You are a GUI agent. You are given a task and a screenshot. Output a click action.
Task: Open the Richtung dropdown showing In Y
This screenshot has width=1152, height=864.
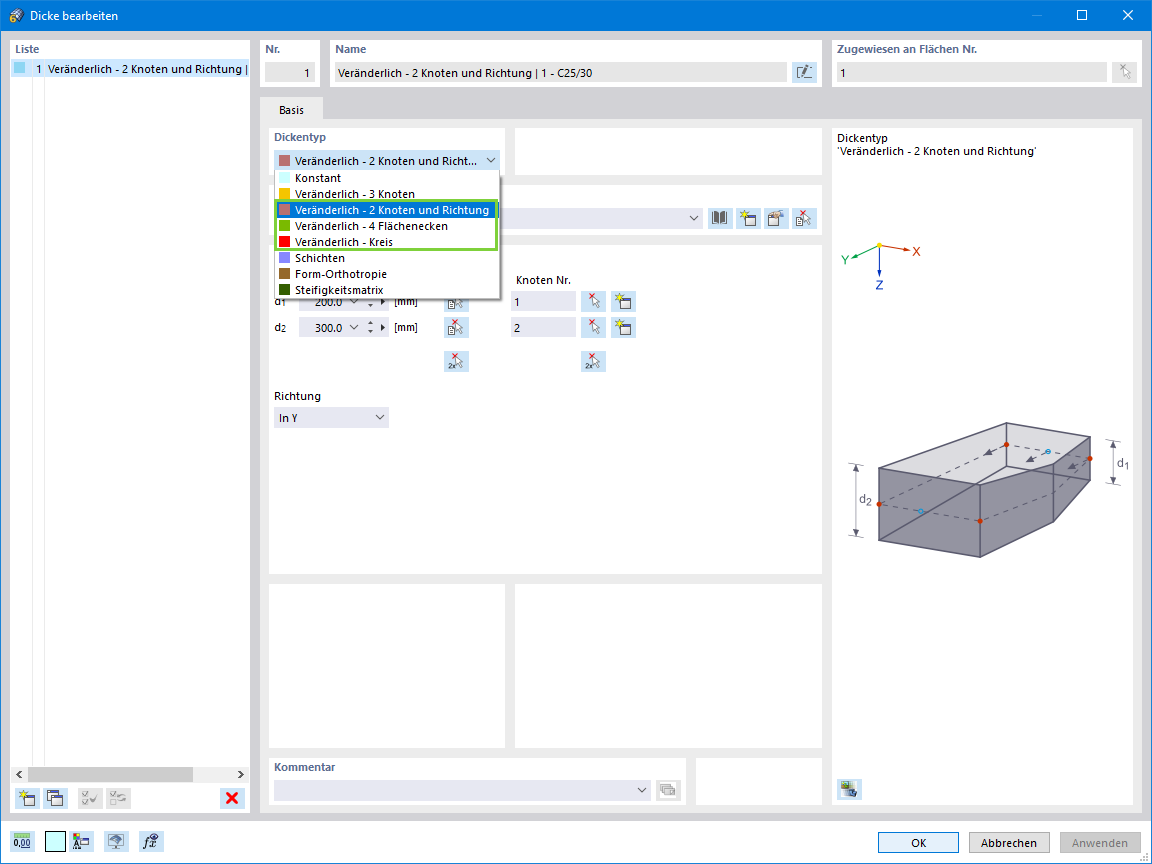(x=331, y=418)
